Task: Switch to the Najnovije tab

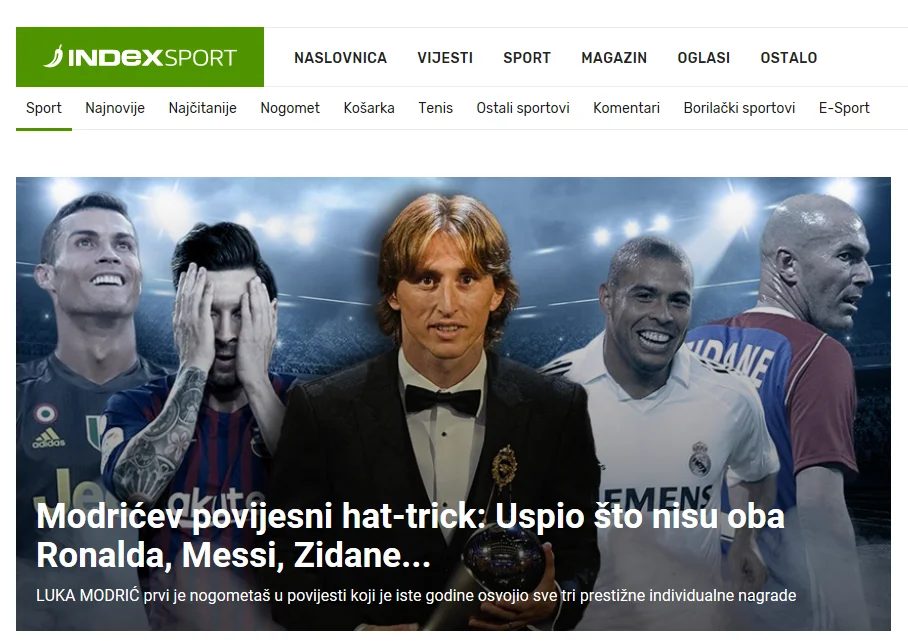Action: click(115, 108)
